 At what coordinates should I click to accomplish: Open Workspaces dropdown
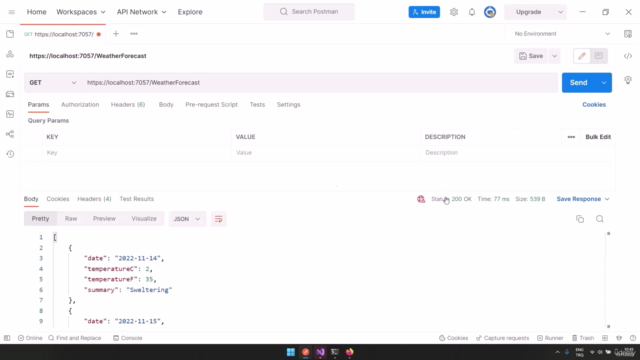click(x=81, y=12)
